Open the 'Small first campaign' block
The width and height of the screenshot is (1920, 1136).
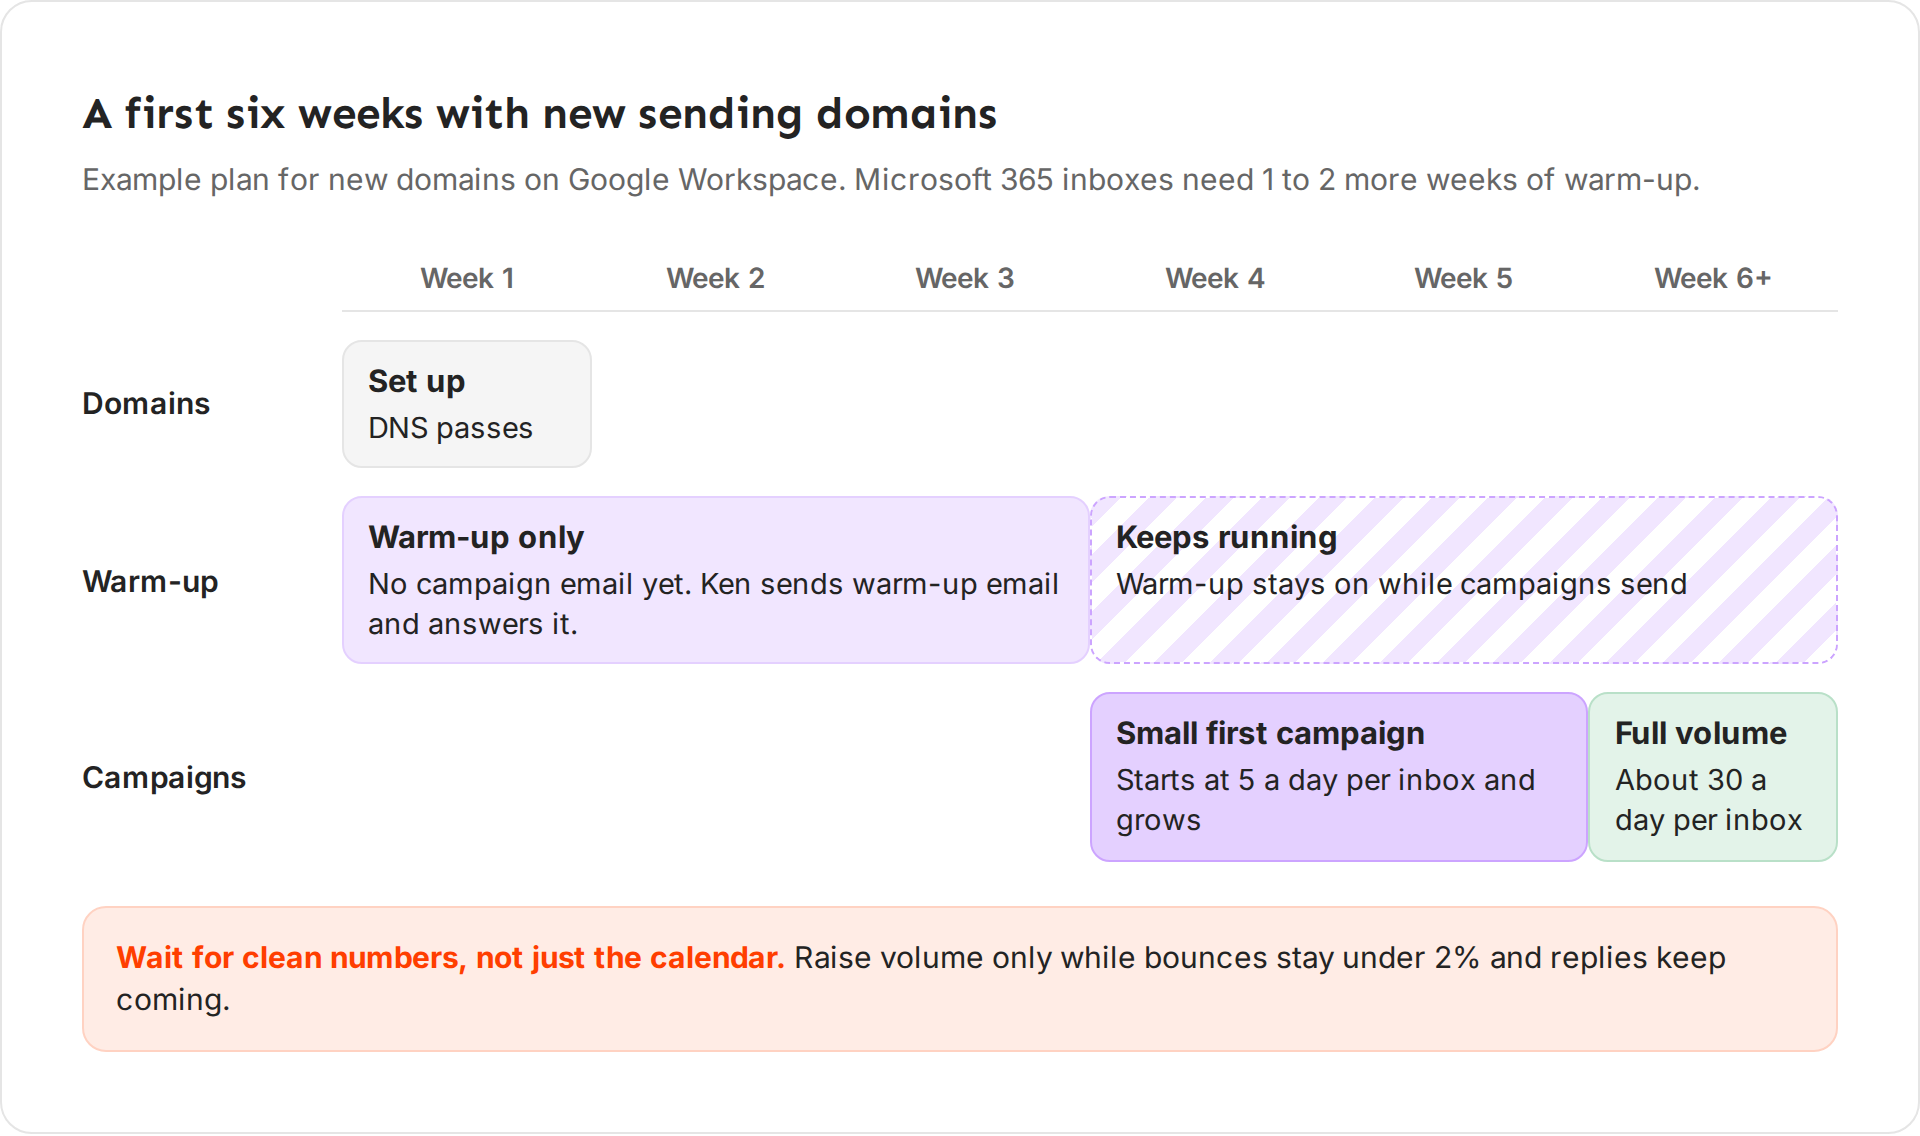pos(1339,777)
